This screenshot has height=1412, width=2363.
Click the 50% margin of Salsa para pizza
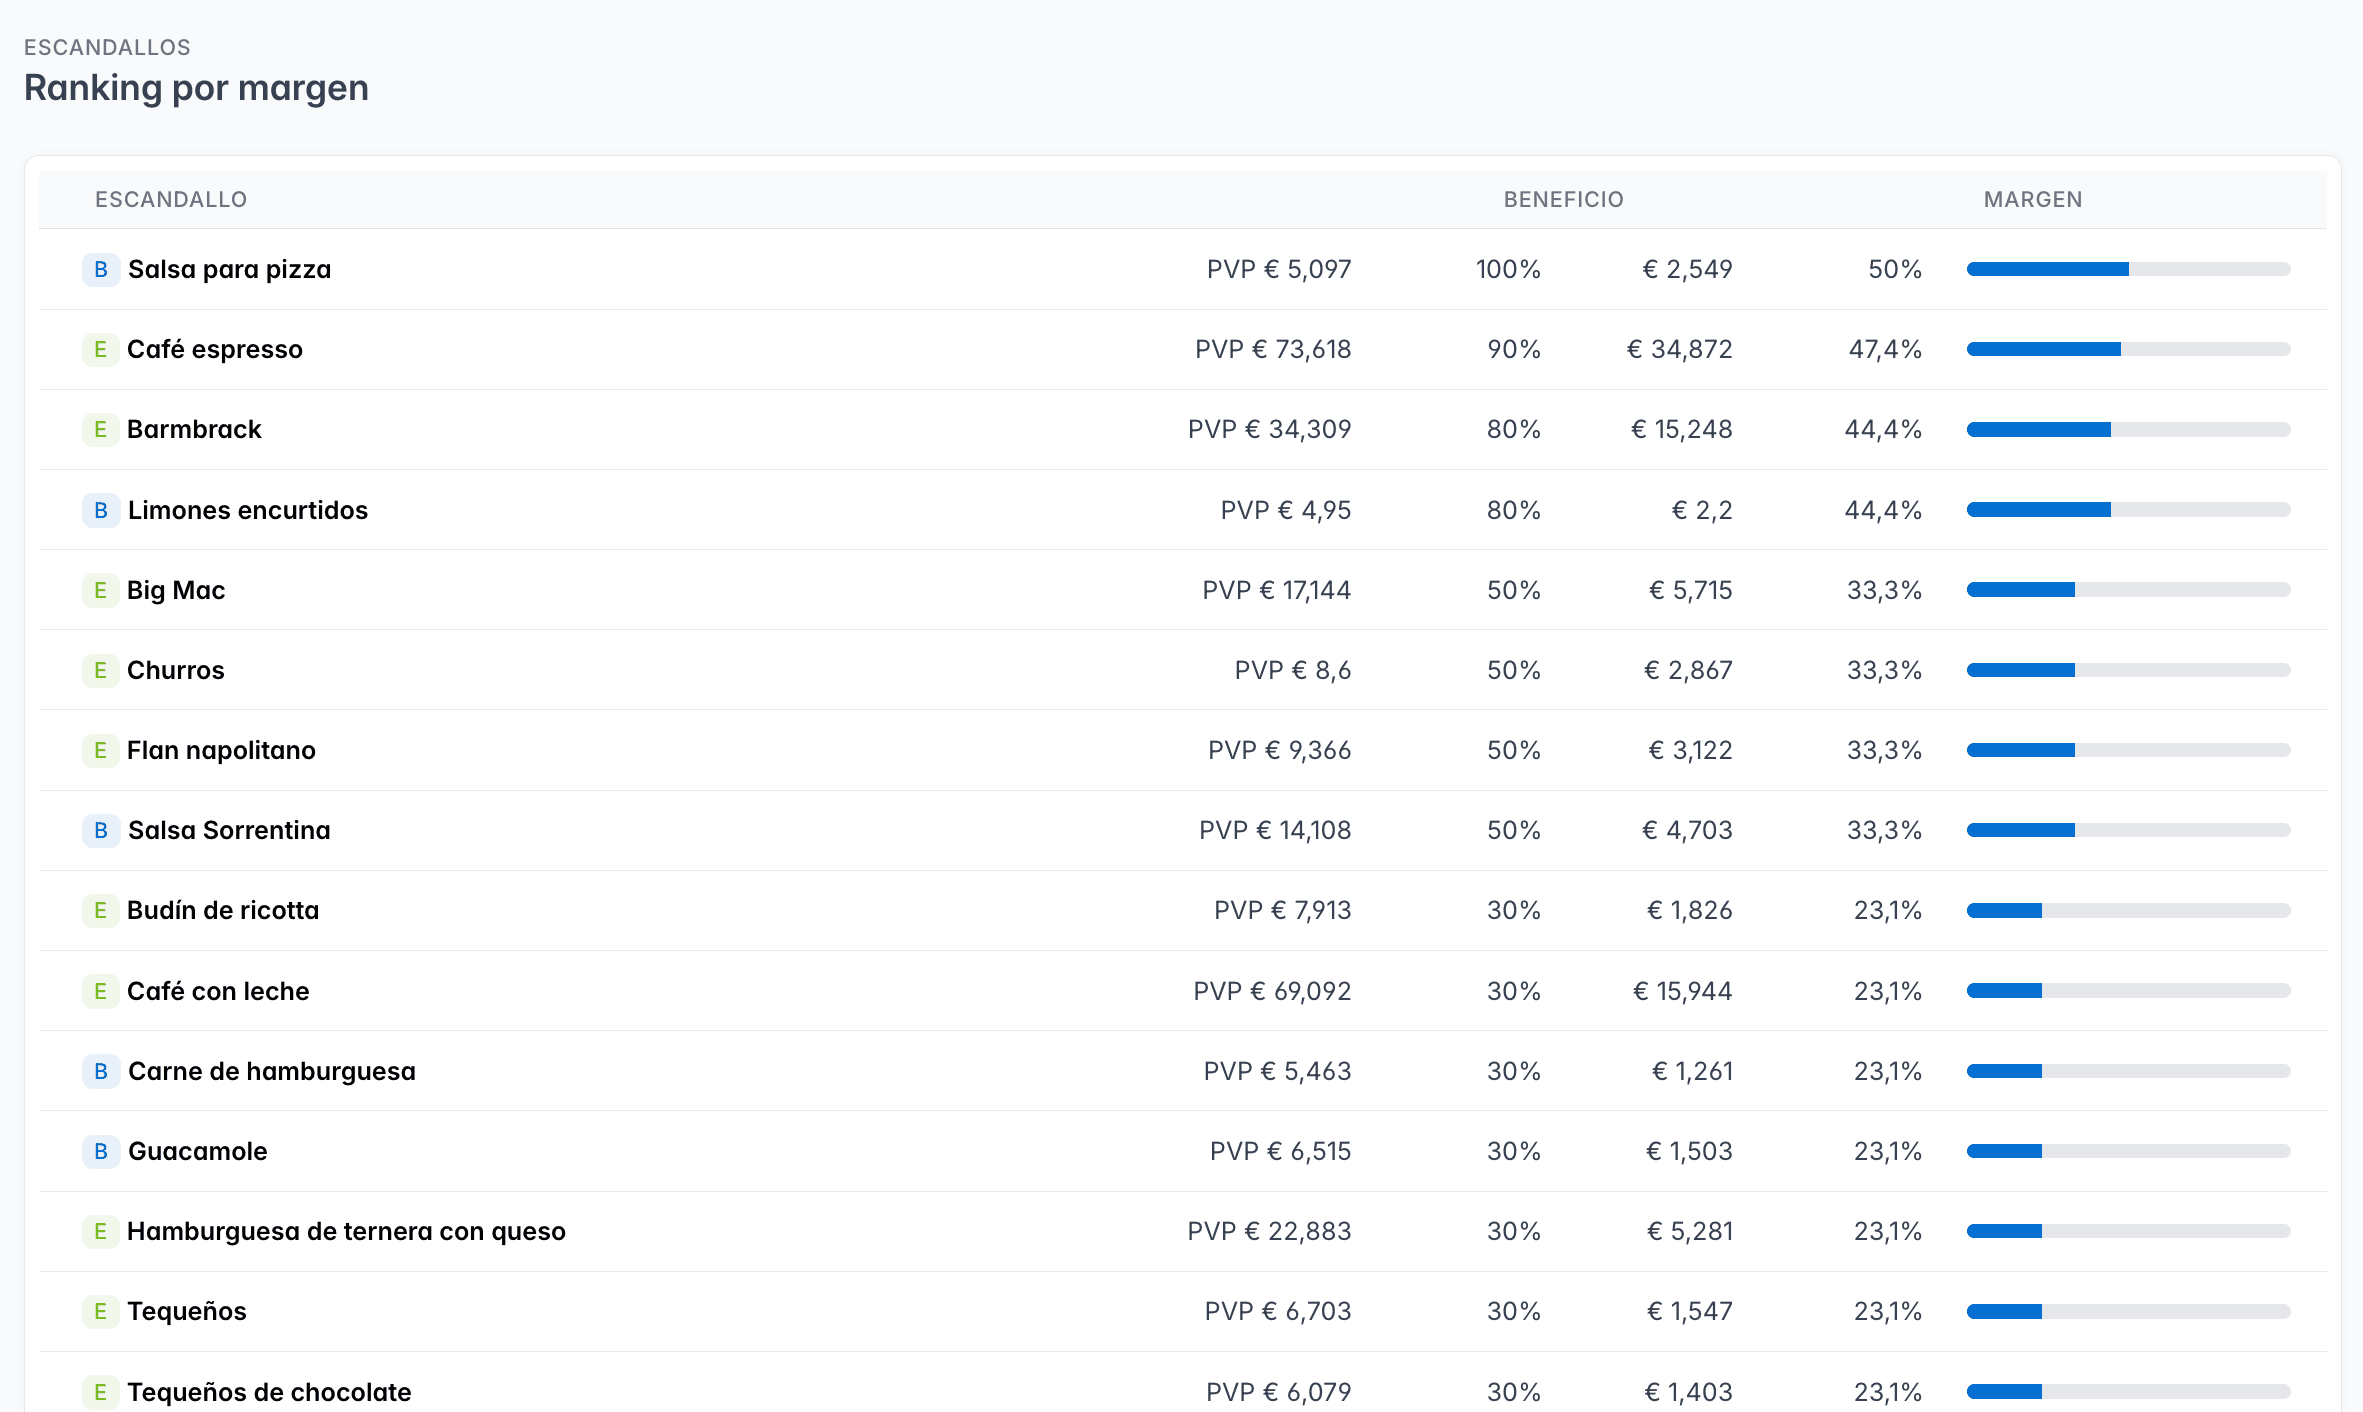1895,269
